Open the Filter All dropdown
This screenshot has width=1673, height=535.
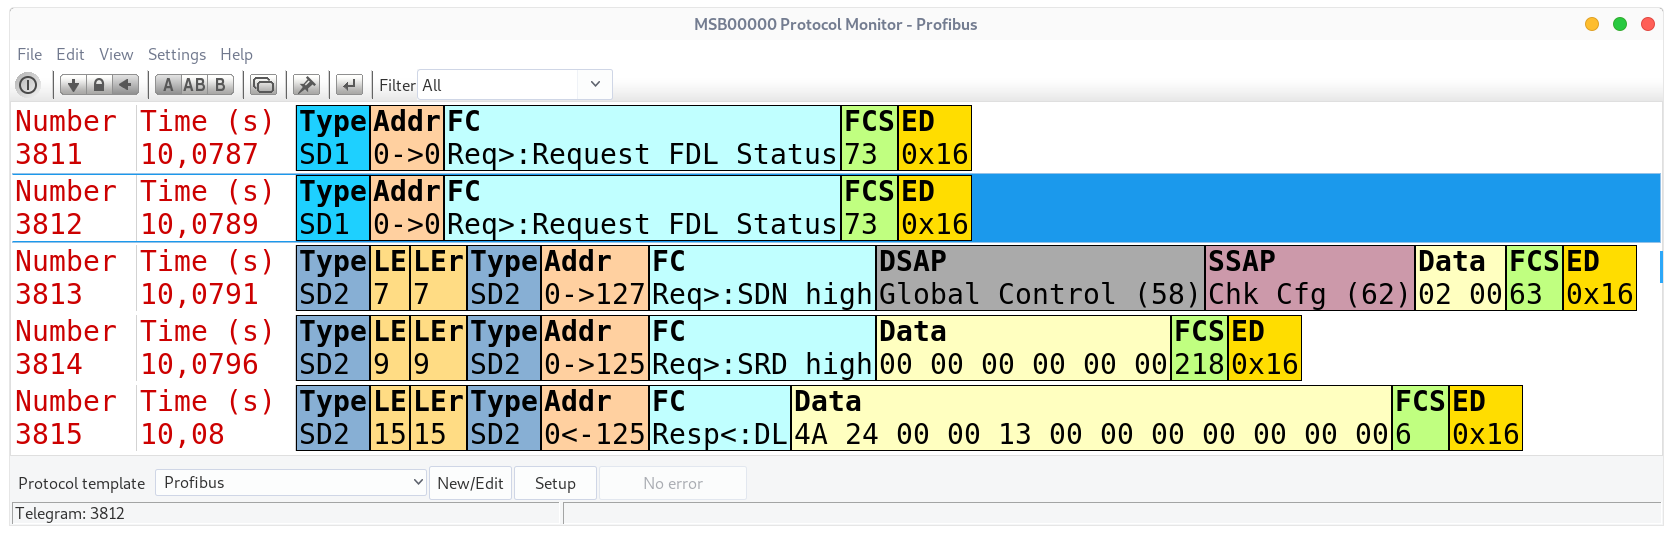coord(515,85)
